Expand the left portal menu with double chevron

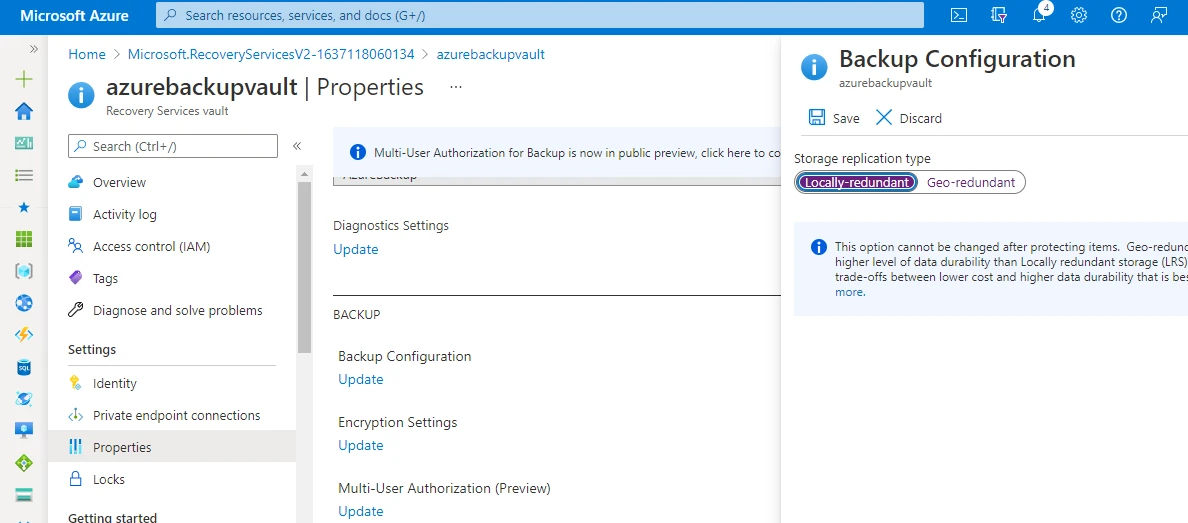tap(33, 49)
